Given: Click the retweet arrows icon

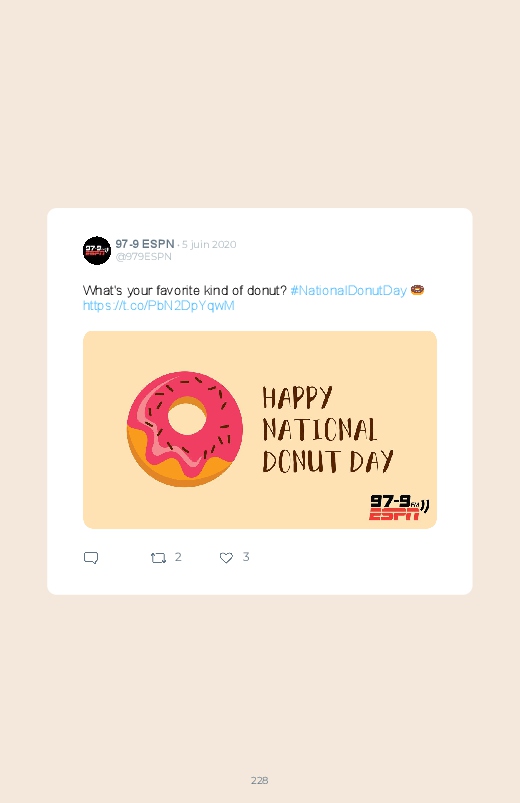Looking at the screenshot, I should tap(158, 558).
